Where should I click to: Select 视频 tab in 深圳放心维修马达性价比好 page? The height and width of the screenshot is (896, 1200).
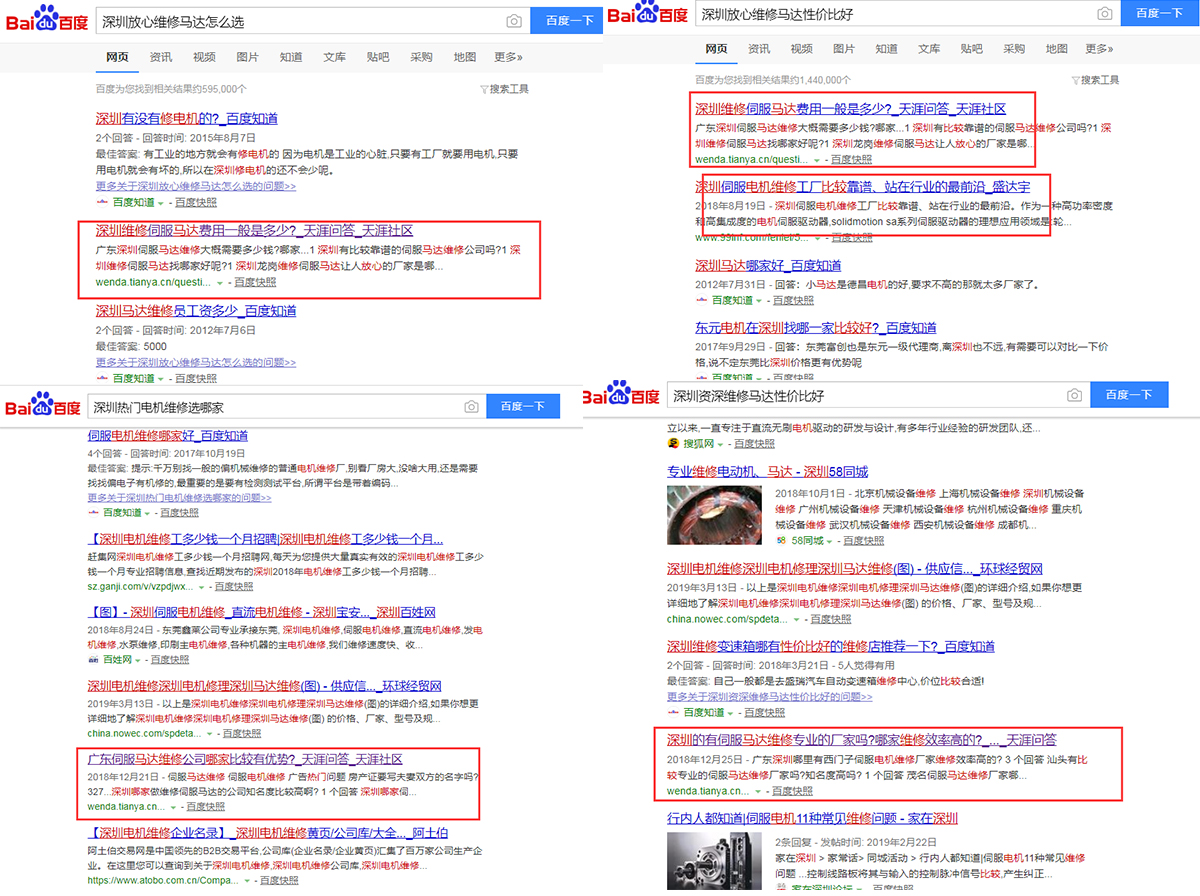click(x=801, y=49)
